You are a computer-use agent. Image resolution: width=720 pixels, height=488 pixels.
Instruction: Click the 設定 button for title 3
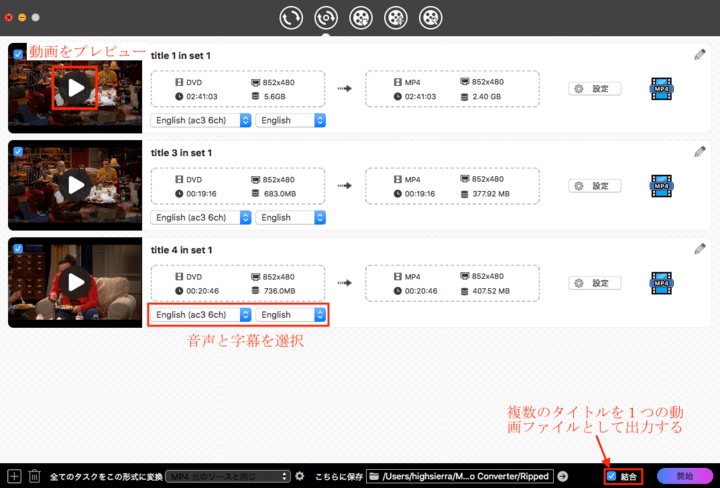coord(594,185)
